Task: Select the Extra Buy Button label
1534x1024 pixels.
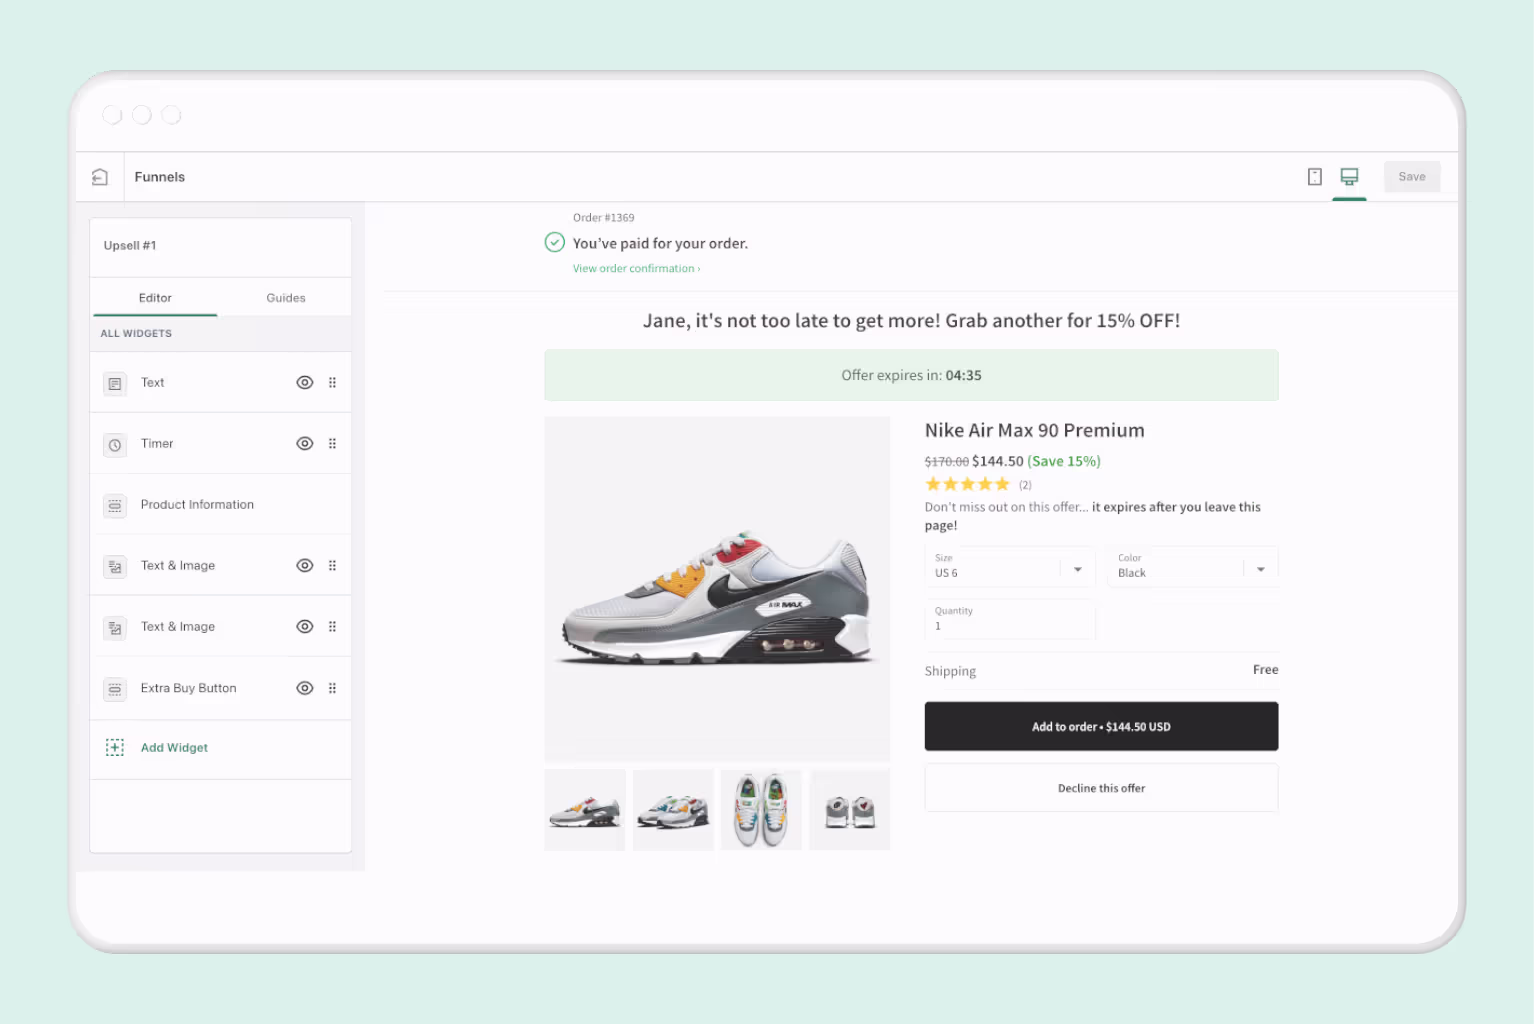Action: (189, 688)
